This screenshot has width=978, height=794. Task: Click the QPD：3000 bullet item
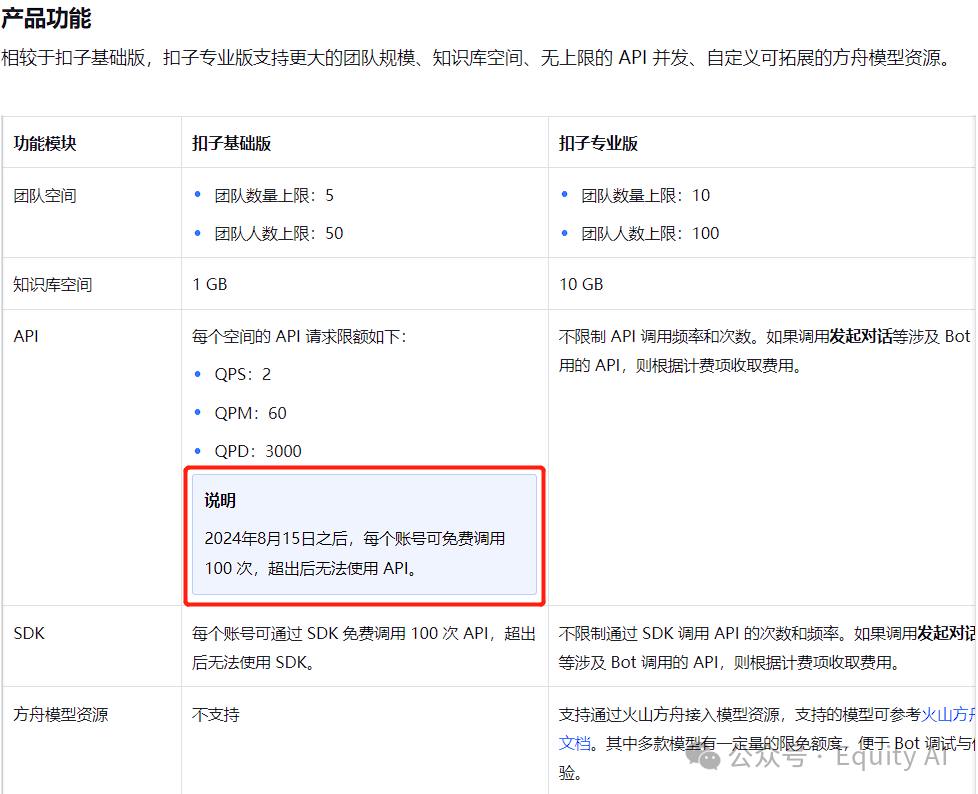coord(258,451)
